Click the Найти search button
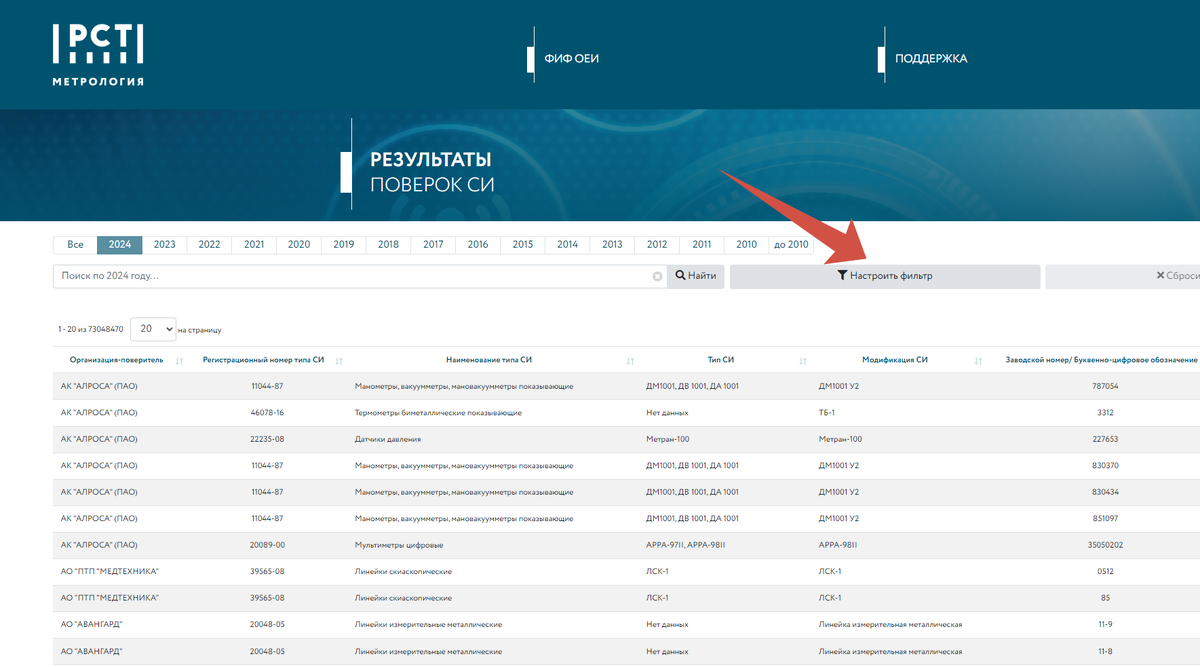 [x=696, y=276]
